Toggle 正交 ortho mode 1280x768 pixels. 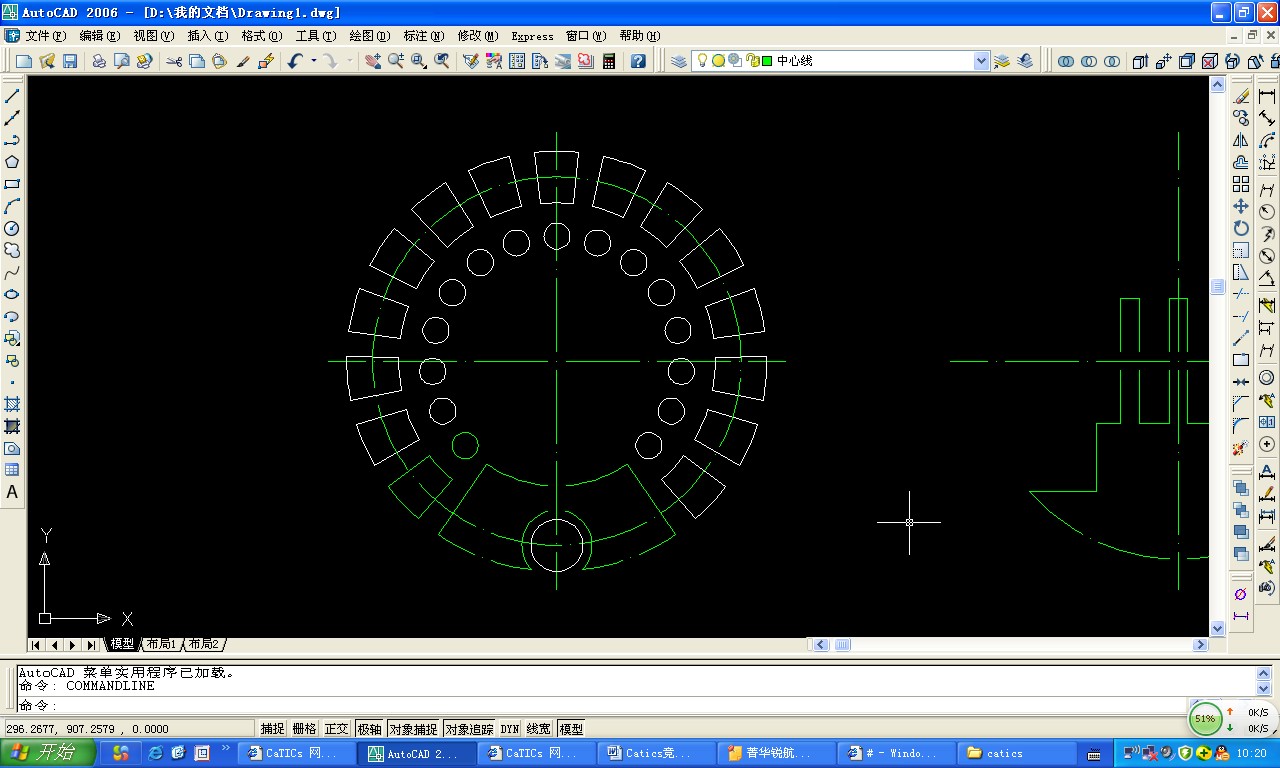point(336,729)
